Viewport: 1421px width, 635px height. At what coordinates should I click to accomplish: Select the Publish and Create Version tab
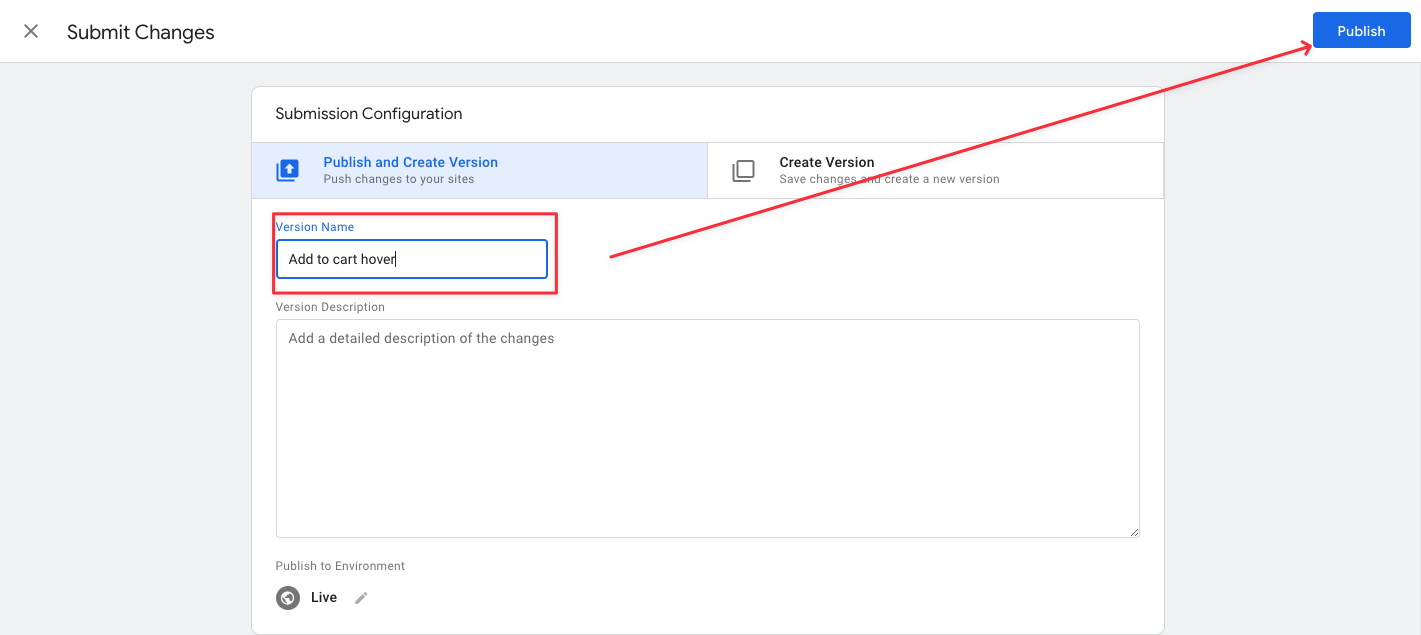pyautogui.click(x=479, y=170)
